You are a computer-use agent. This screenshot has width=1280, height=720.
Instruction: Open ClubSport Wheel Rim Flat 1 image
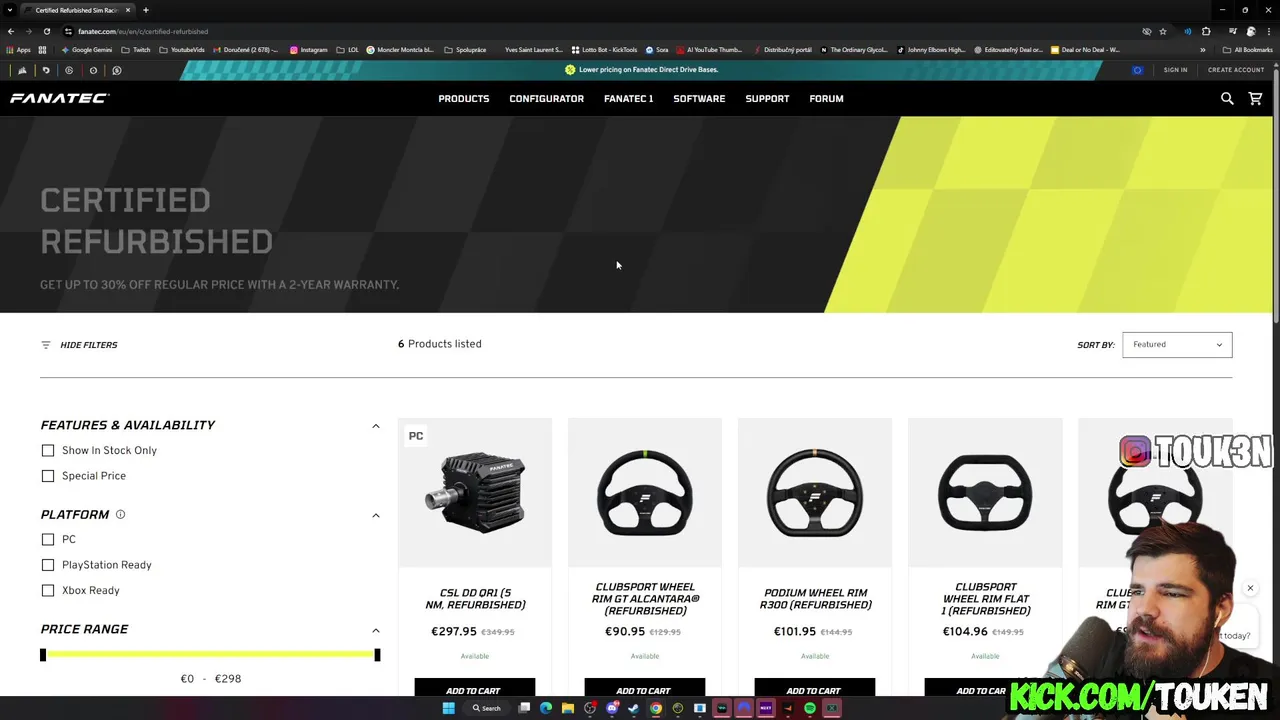[x=985, y=493]
